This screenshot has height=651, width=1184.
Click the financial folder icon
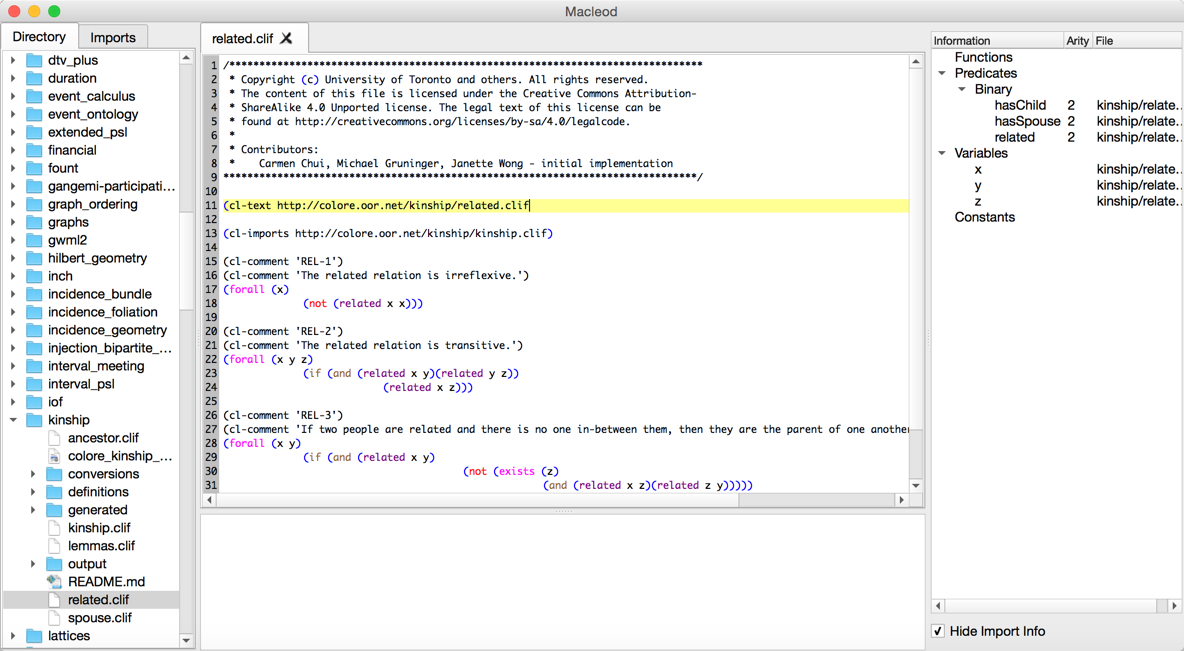coord(34,150)
